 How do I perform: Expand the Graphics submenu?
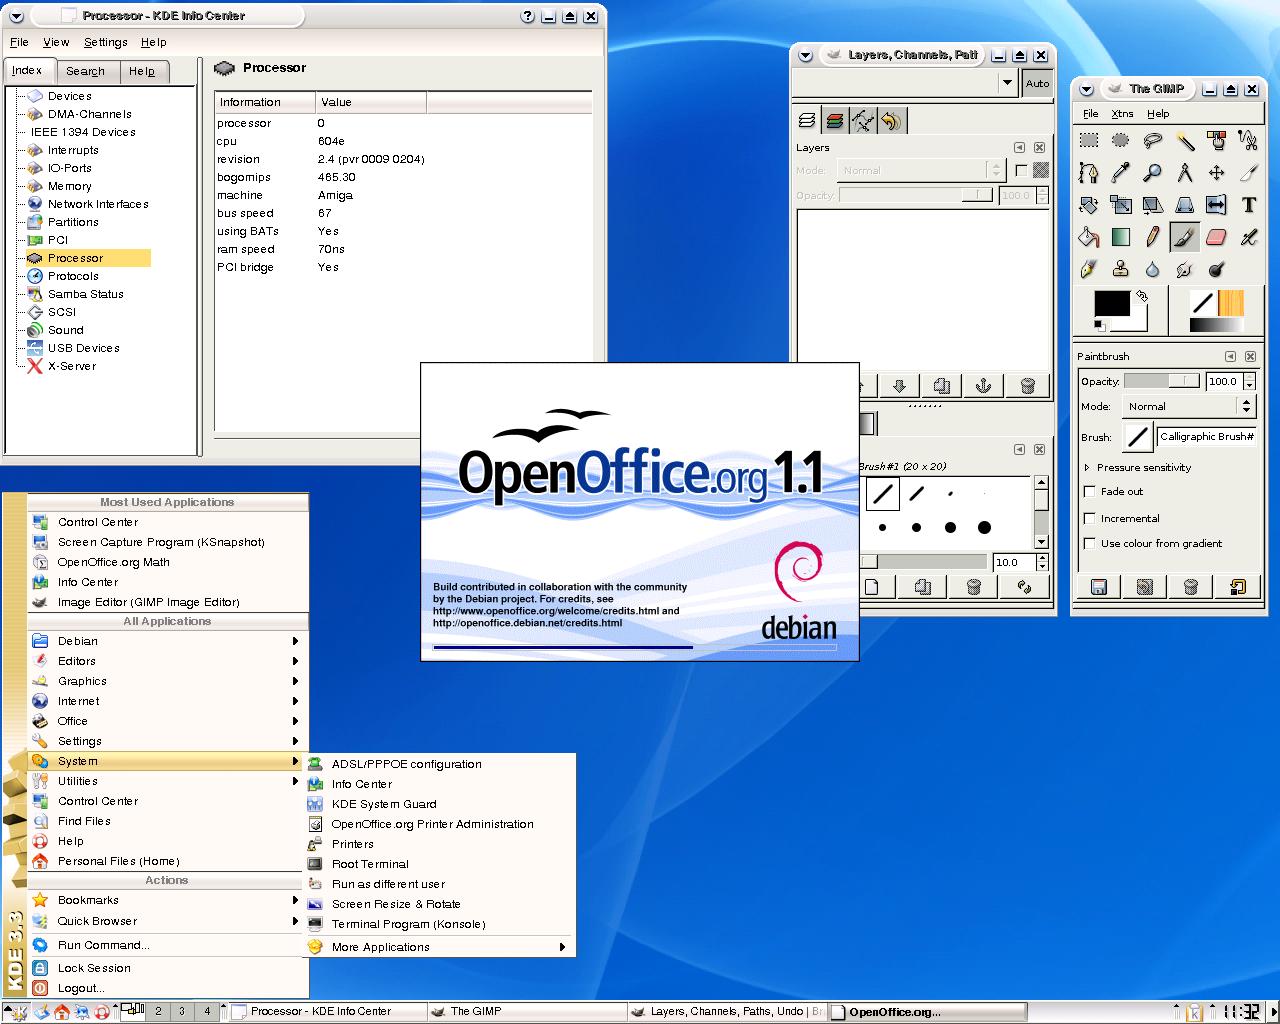(167, 681)
